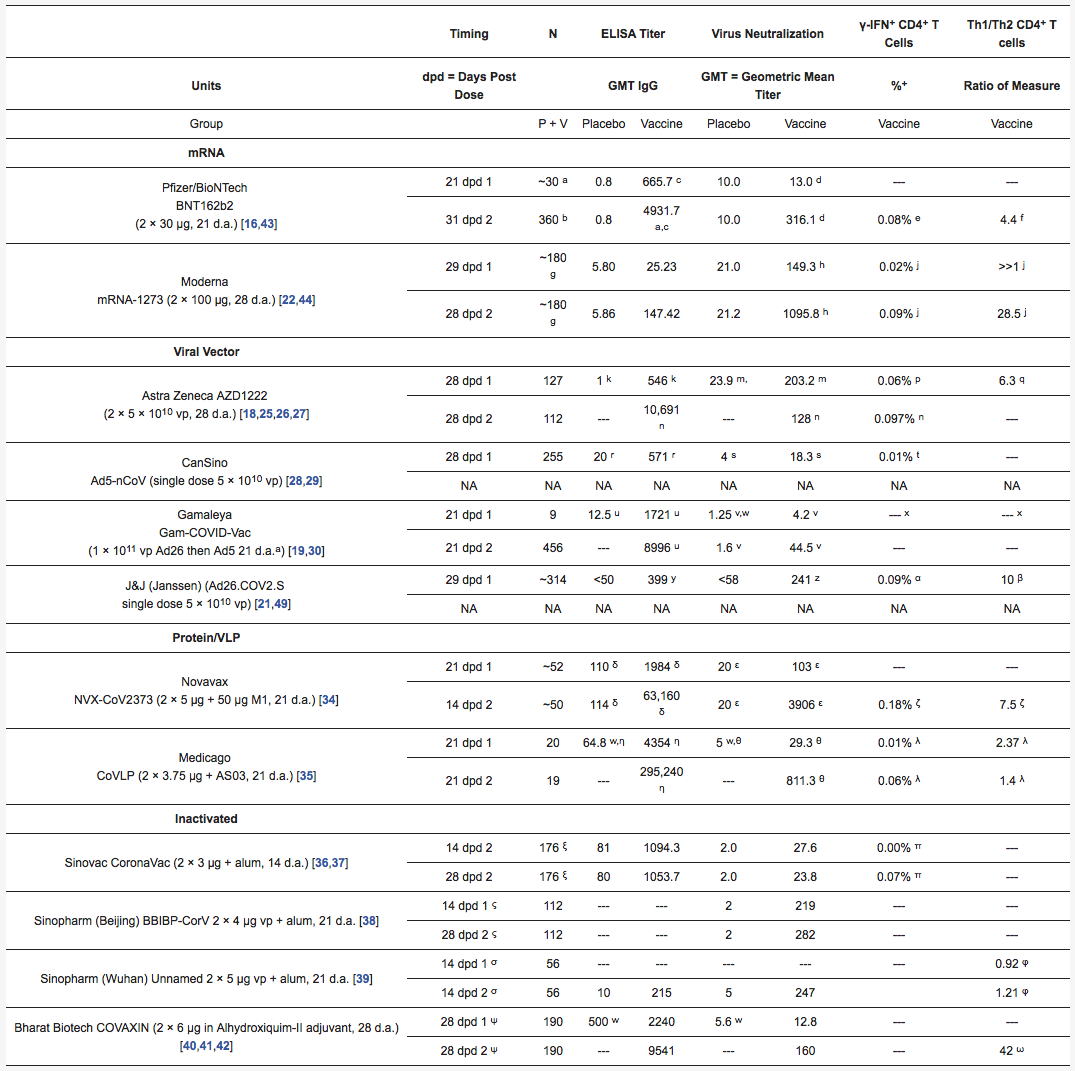The image size is (1075, 1071).
Task: Click the 'Medicago' vaccine name
Action: point(204,758)
